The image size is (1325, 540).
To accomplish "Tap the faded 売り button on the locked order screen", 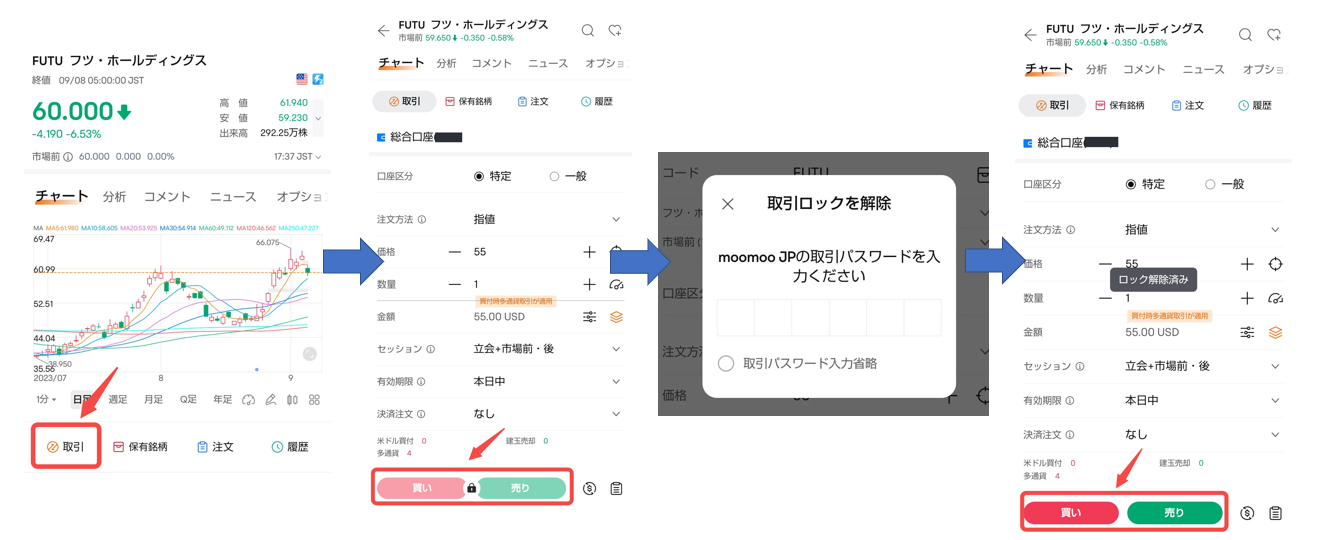I will click(x=521, y=488).
